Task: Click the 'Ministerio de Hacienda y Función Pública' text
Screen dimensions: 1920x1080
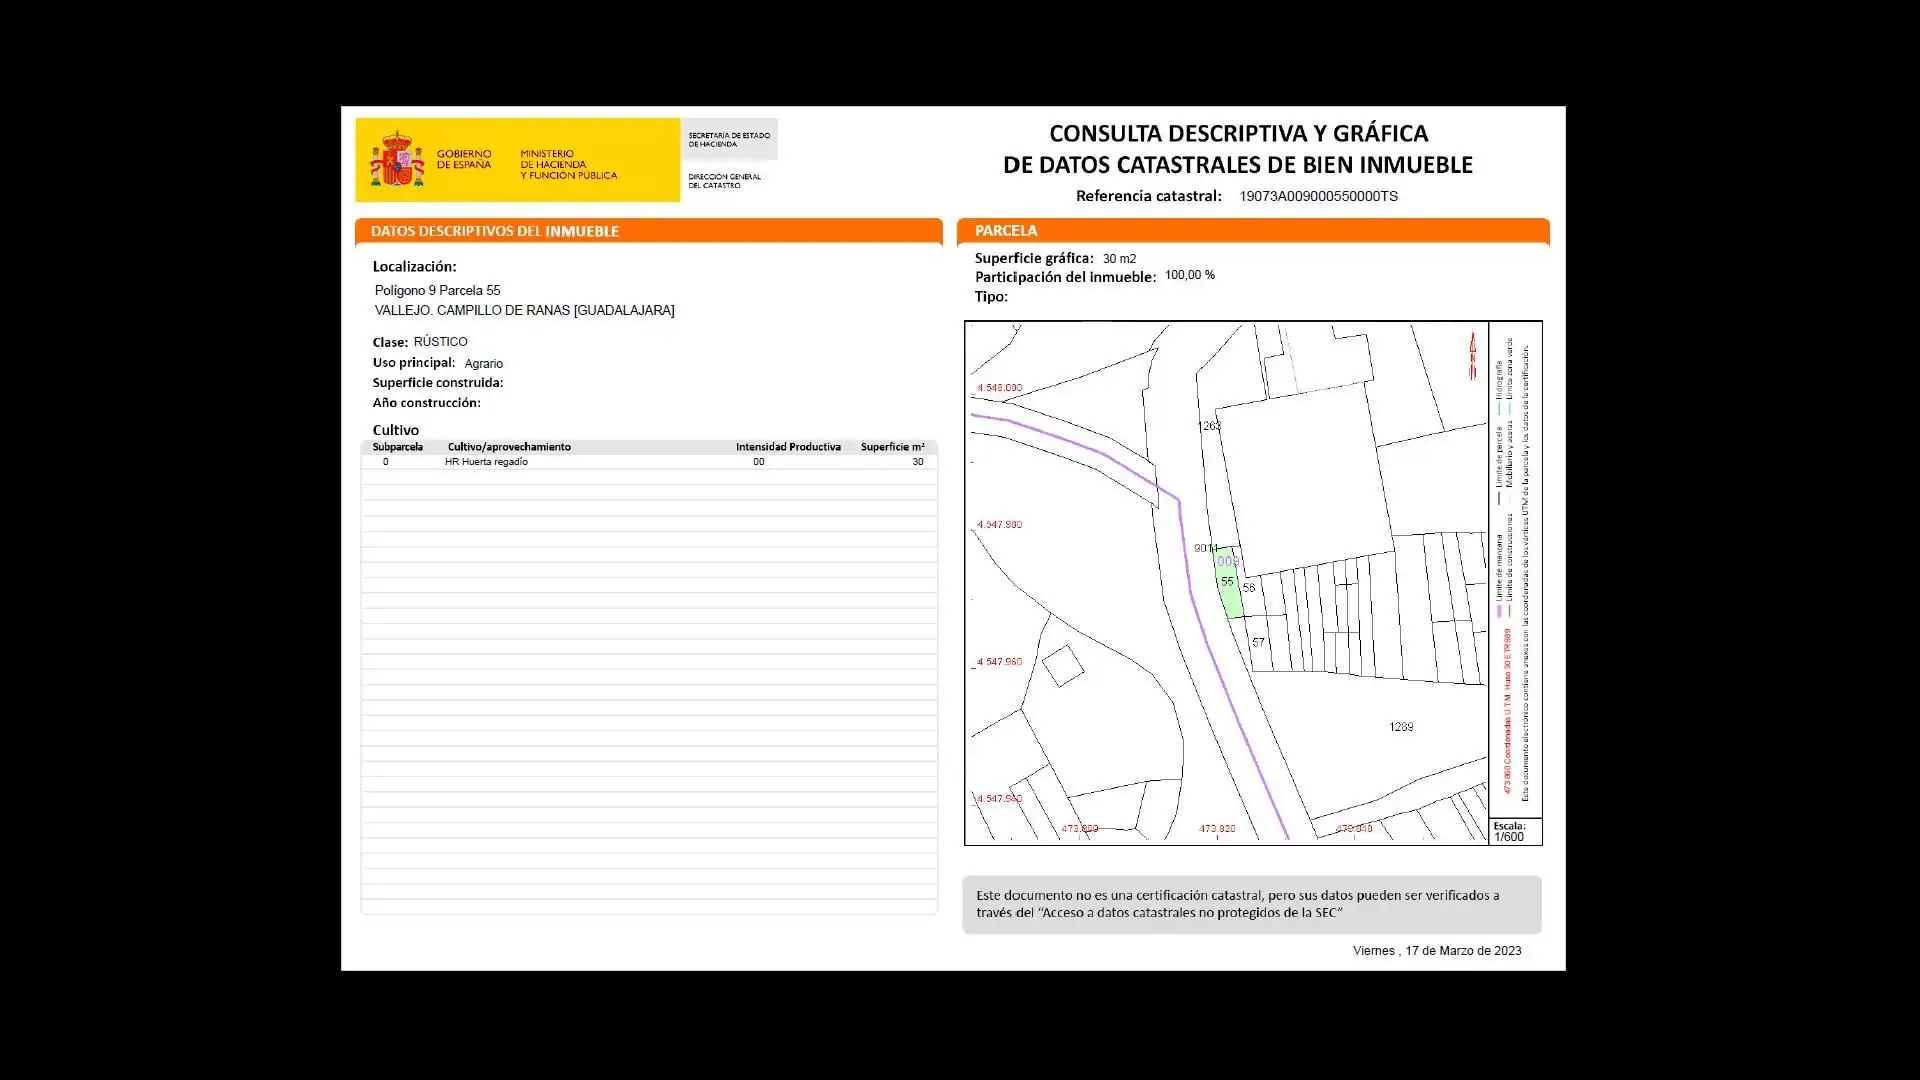Action: pos(568,165)
